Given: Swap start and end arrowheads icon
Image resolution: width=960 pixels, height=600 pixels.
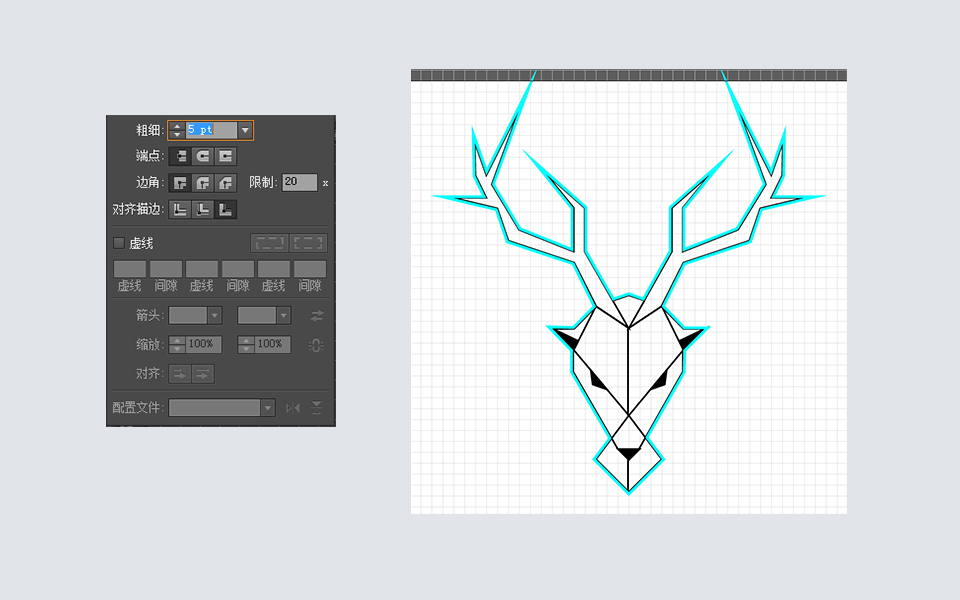Looking at the screenshot, I should [317, 316].
